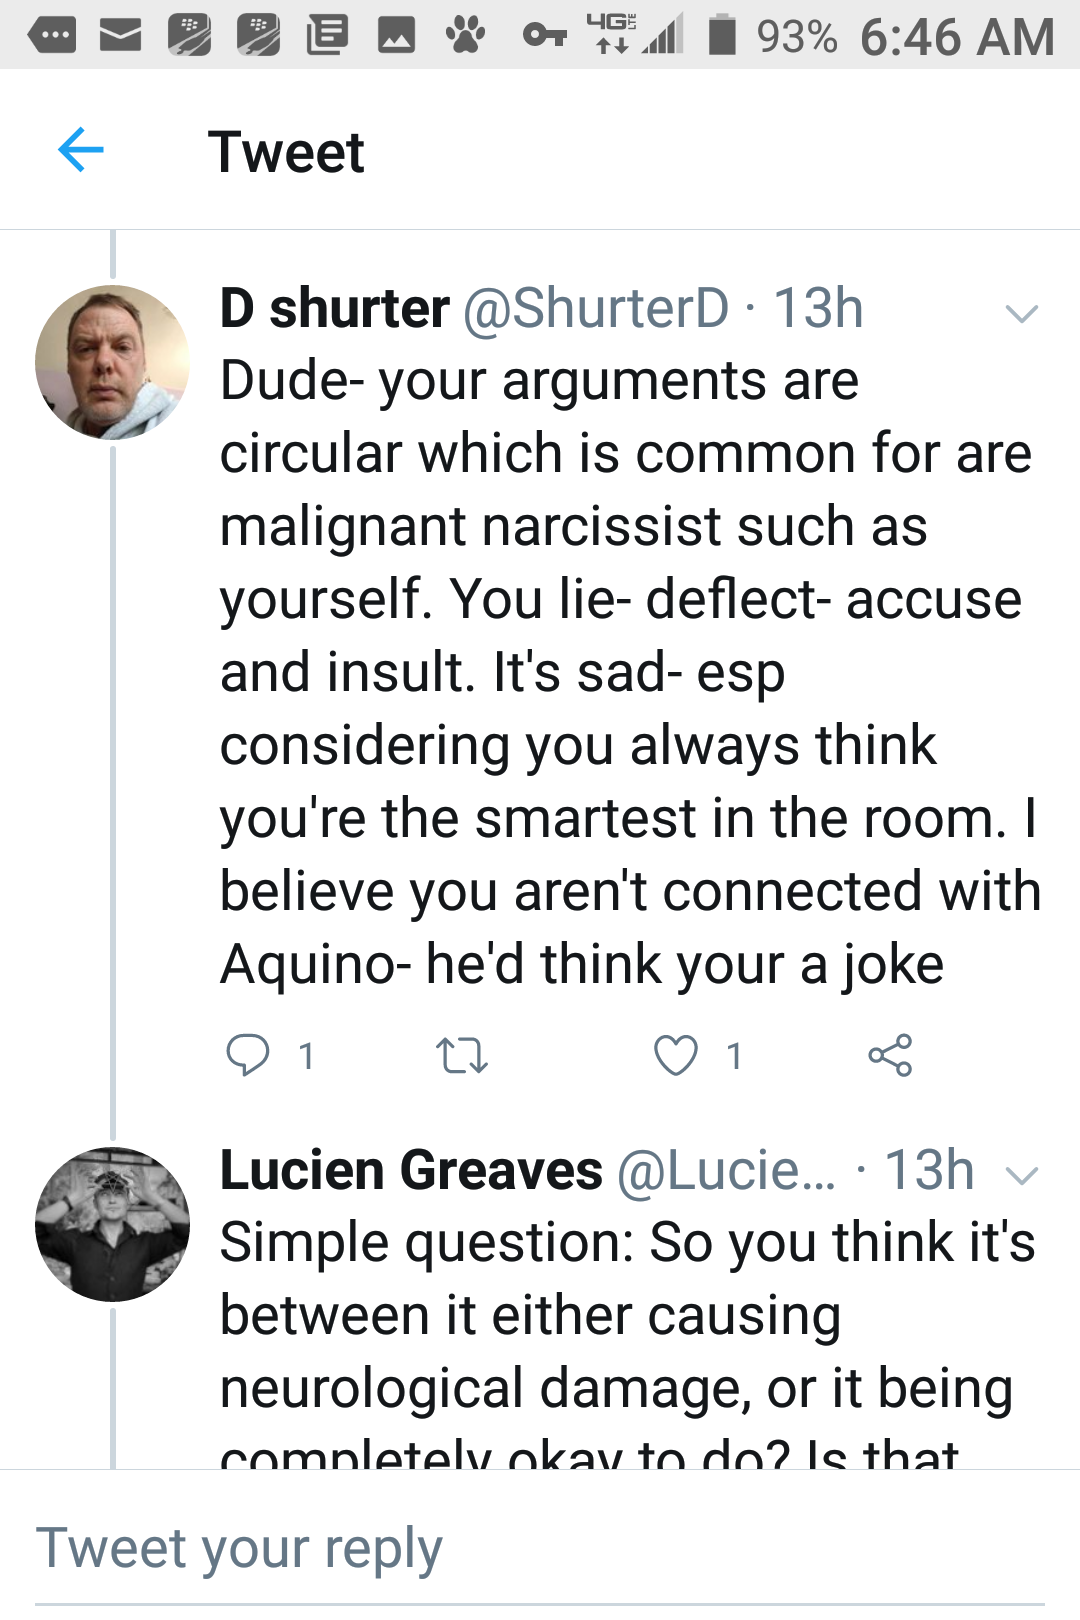
Task: Expand Lucien Greaves tweet options chevron
Action: point(1021,1175)
